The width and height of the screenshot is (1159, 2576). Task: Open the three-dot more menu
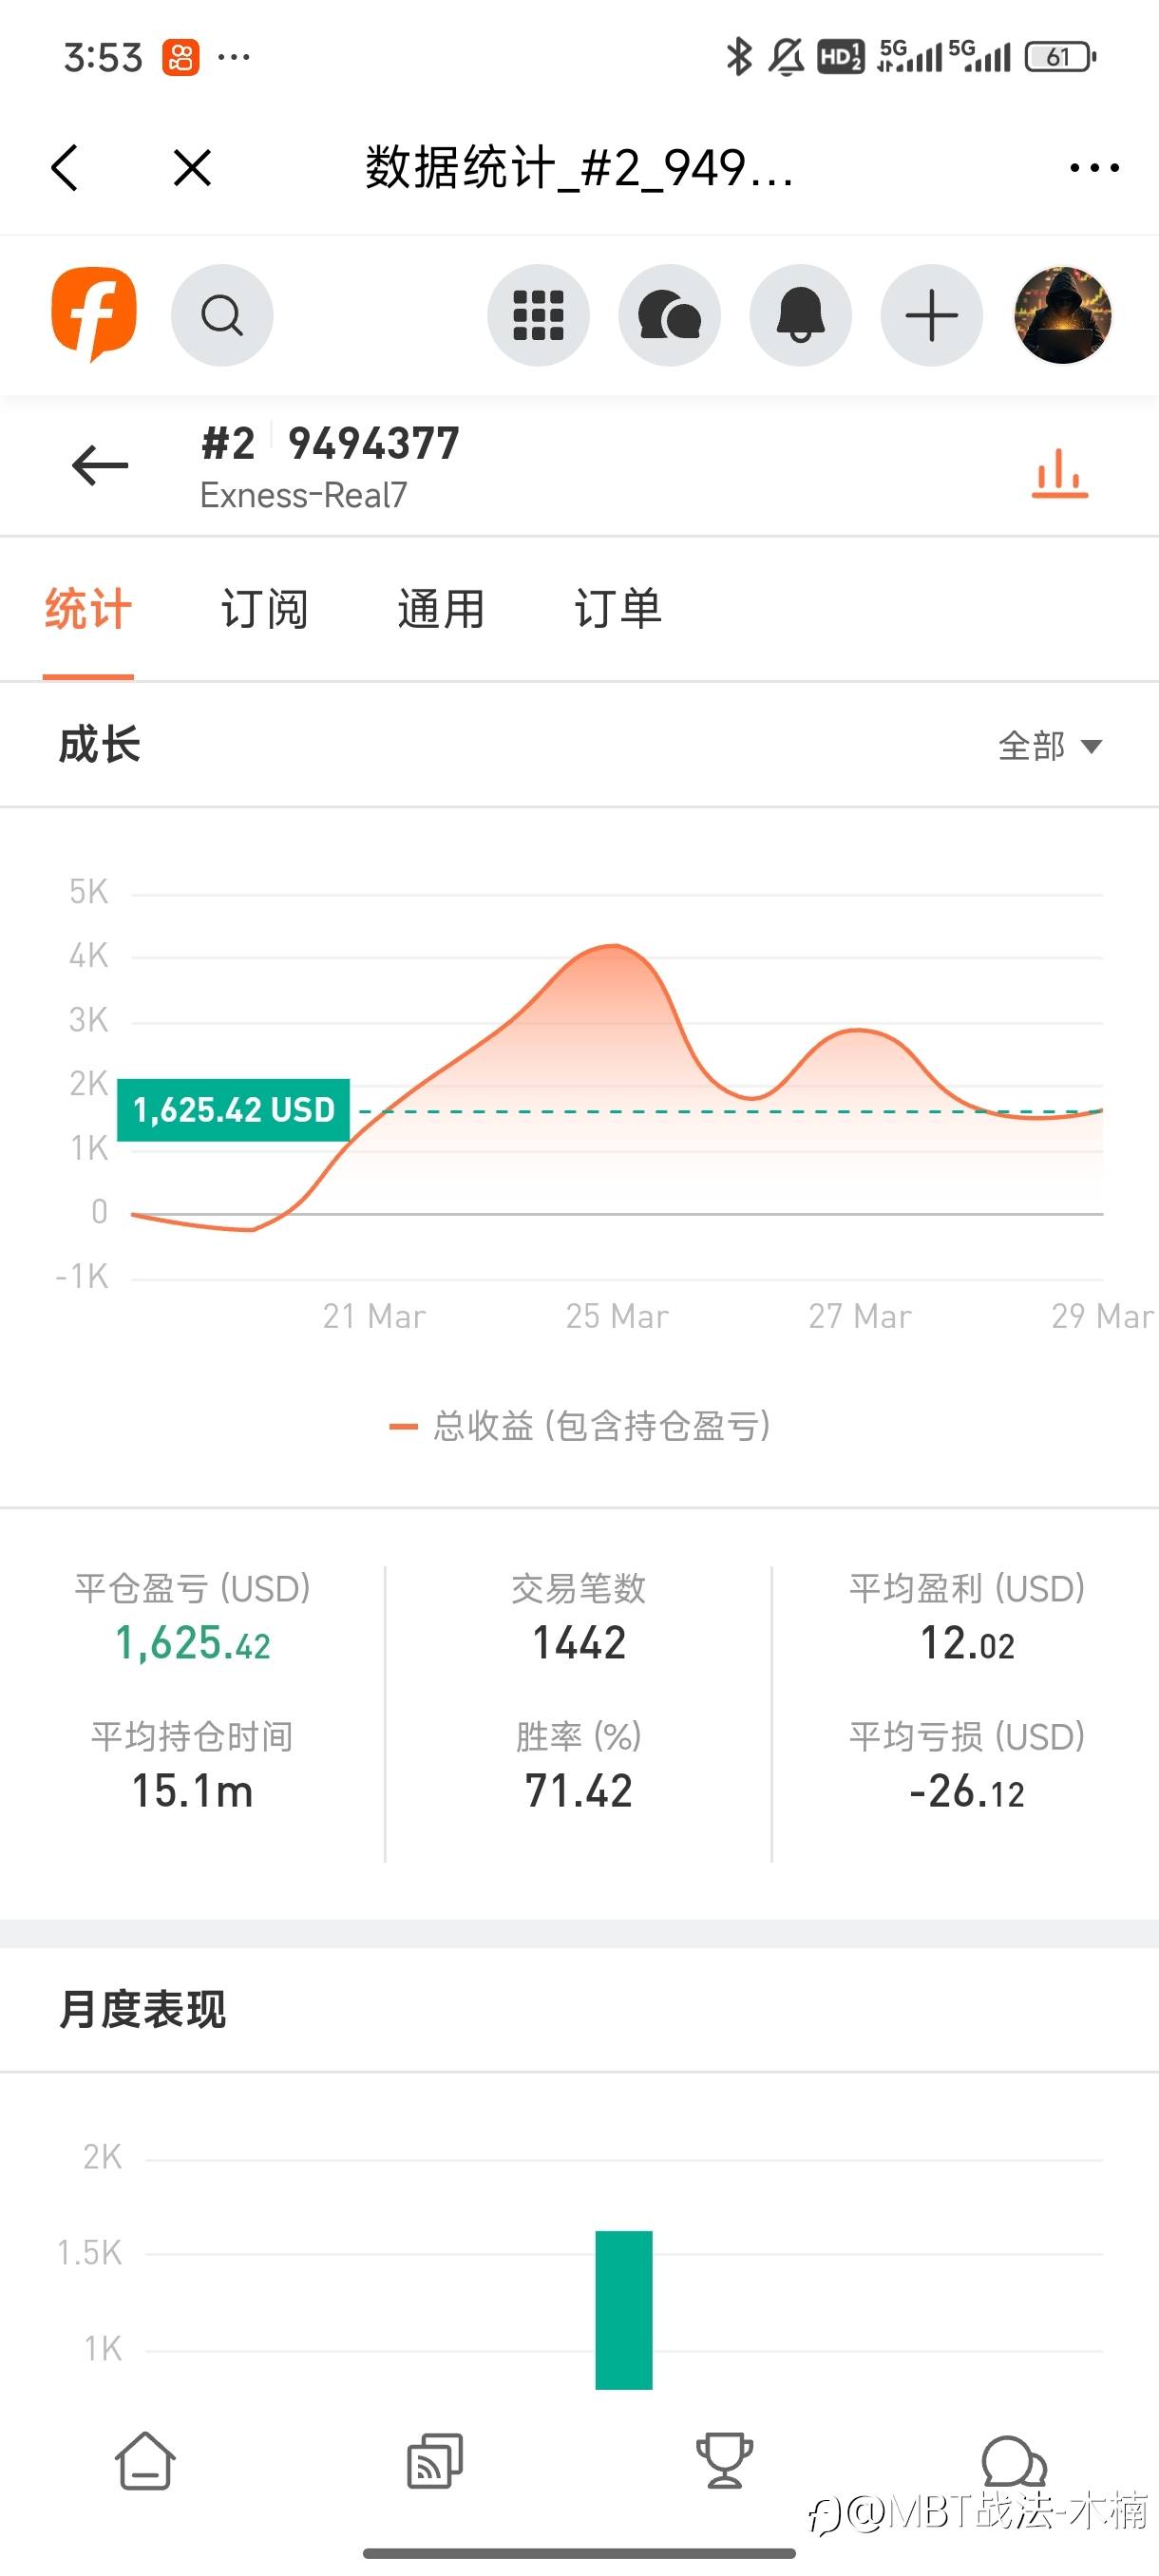1094,168
